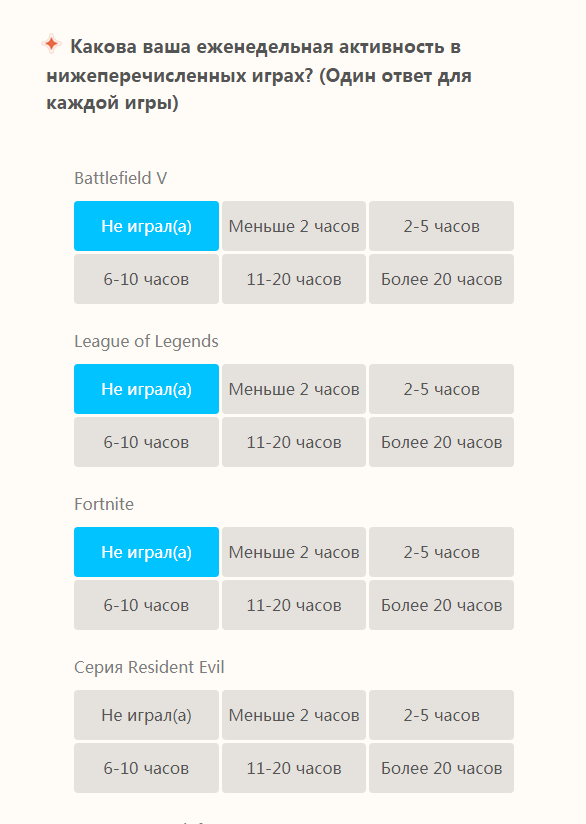The image size is (586, 824).
Task: Choose 'Более 20 часов' for Resident Evil series
Action: tap(441, 768)
